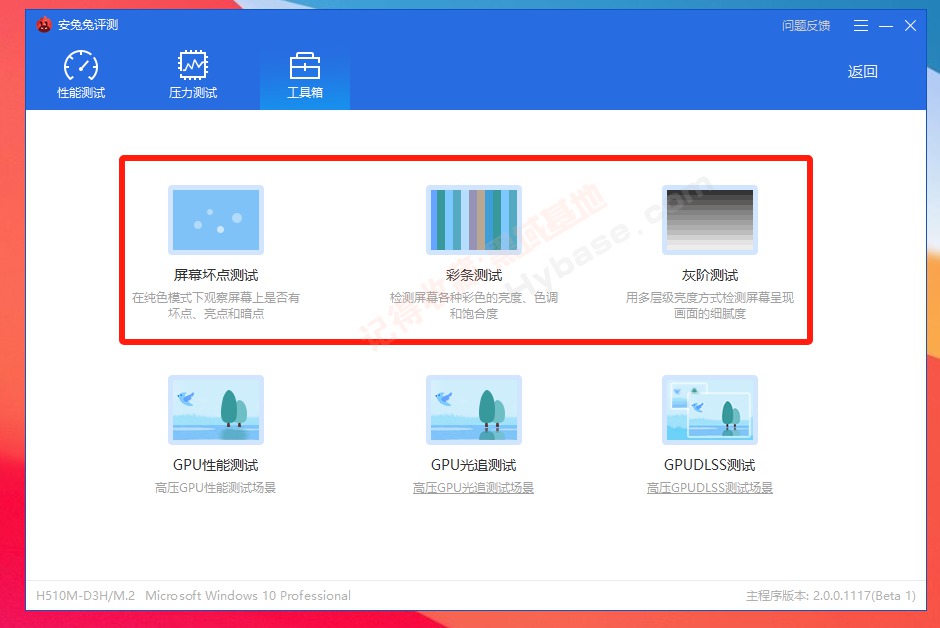
Task: Click the 高压GPU性能测试场景 description
Action: [216, 488]
